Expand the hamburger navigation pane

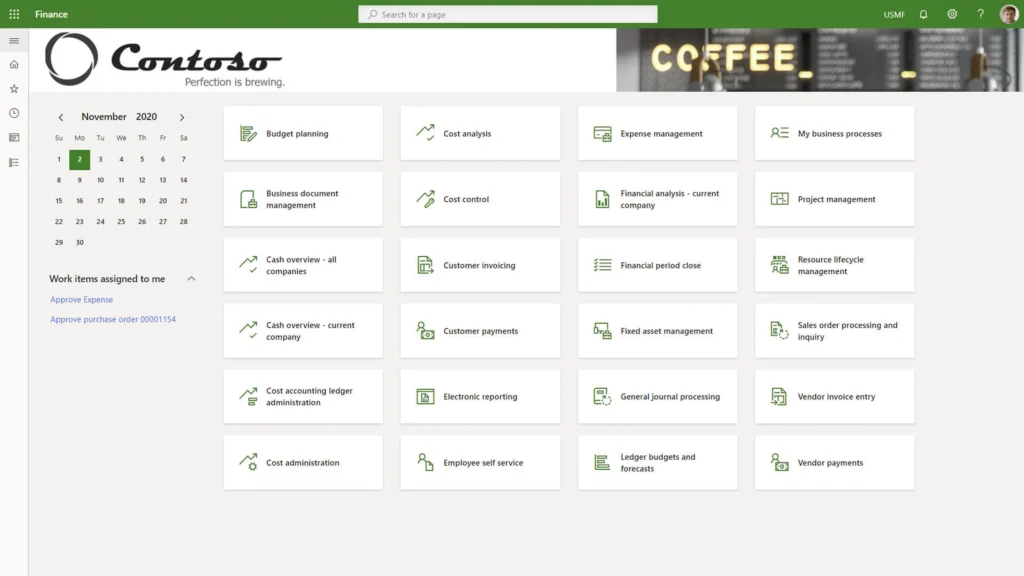tap(14, 41)
